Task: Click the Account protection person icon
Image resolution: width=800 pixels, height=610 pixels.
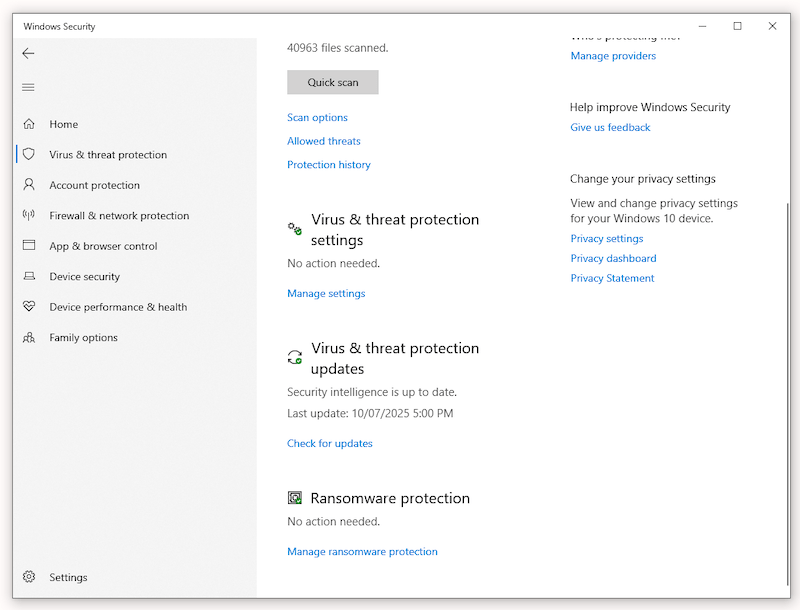Action: (29, 185)
